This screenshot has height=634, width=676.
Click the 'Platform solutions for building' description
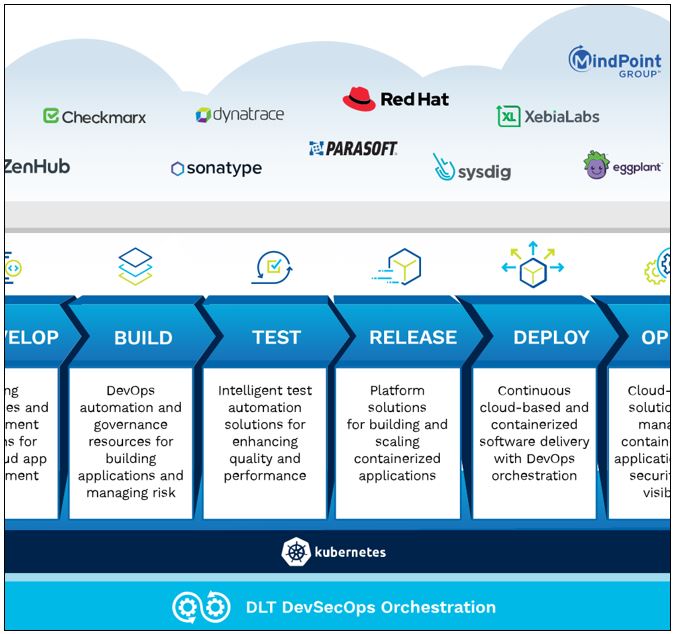point(397,433)
